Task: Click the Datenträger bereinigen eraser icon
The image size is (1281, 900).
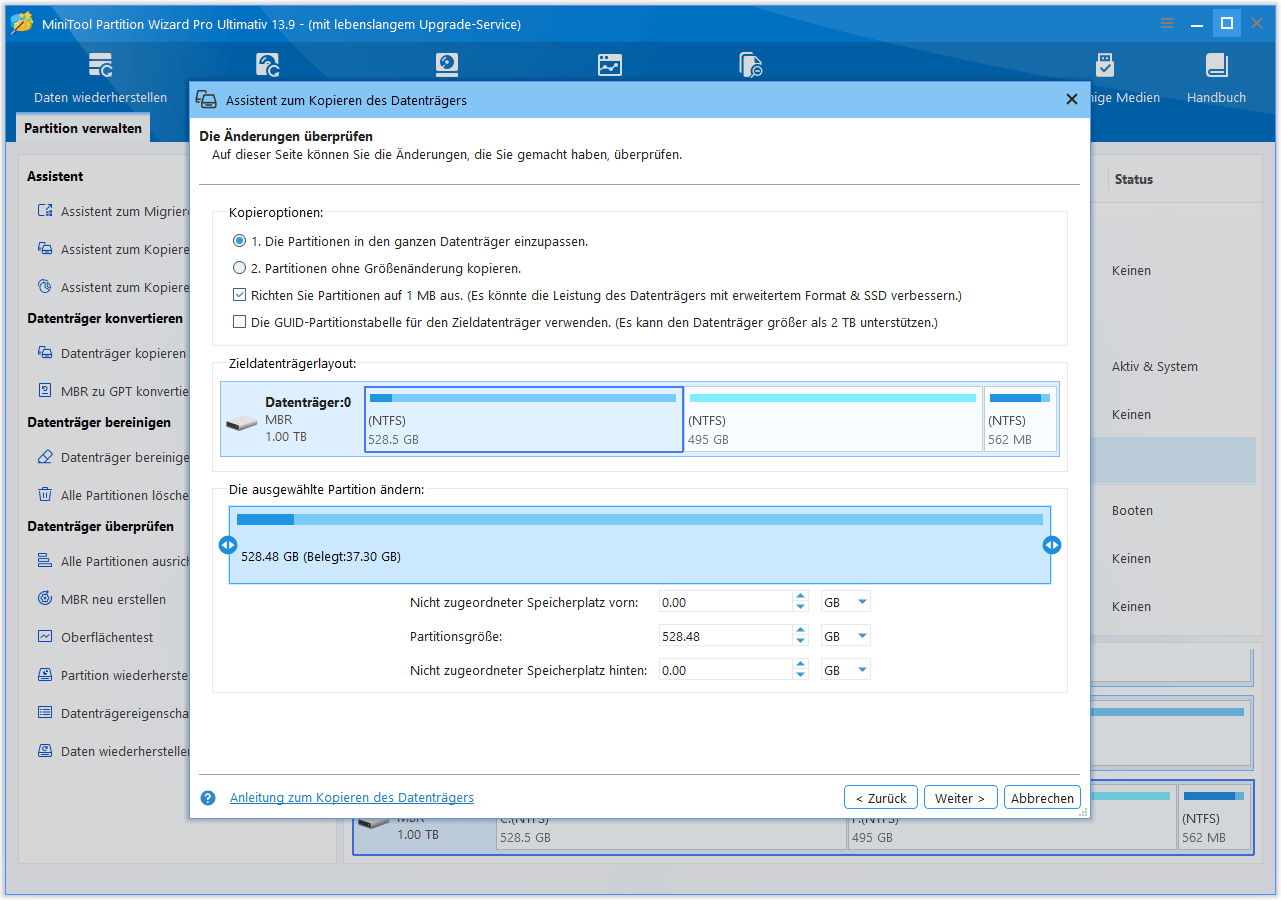Action: pyautogui.click(x=44, y=457)
